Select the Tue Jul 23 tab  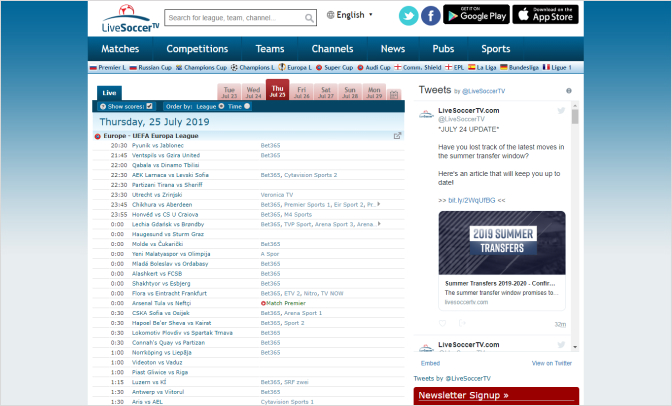point(229,92)
